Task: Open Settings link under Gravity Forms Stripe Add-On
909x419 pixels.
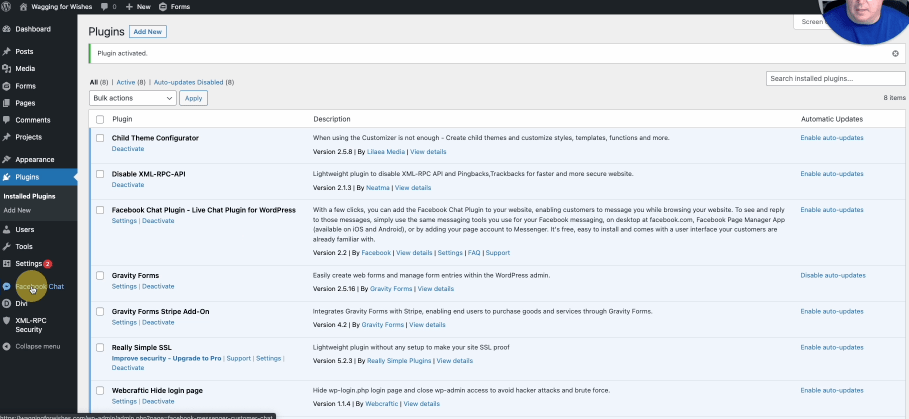Action: (x=124, y=322)
